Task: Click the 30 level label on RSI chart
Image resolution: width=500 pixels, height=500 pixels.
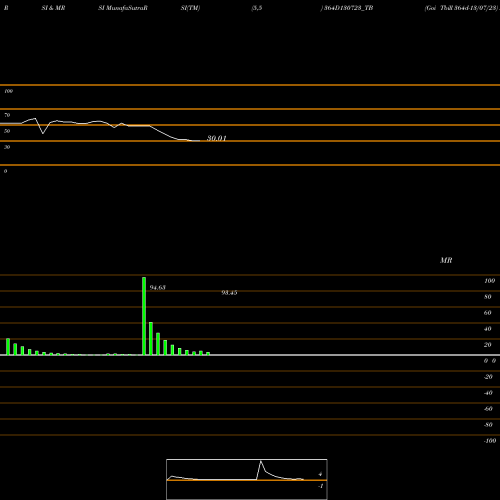Action: point(7,147)
